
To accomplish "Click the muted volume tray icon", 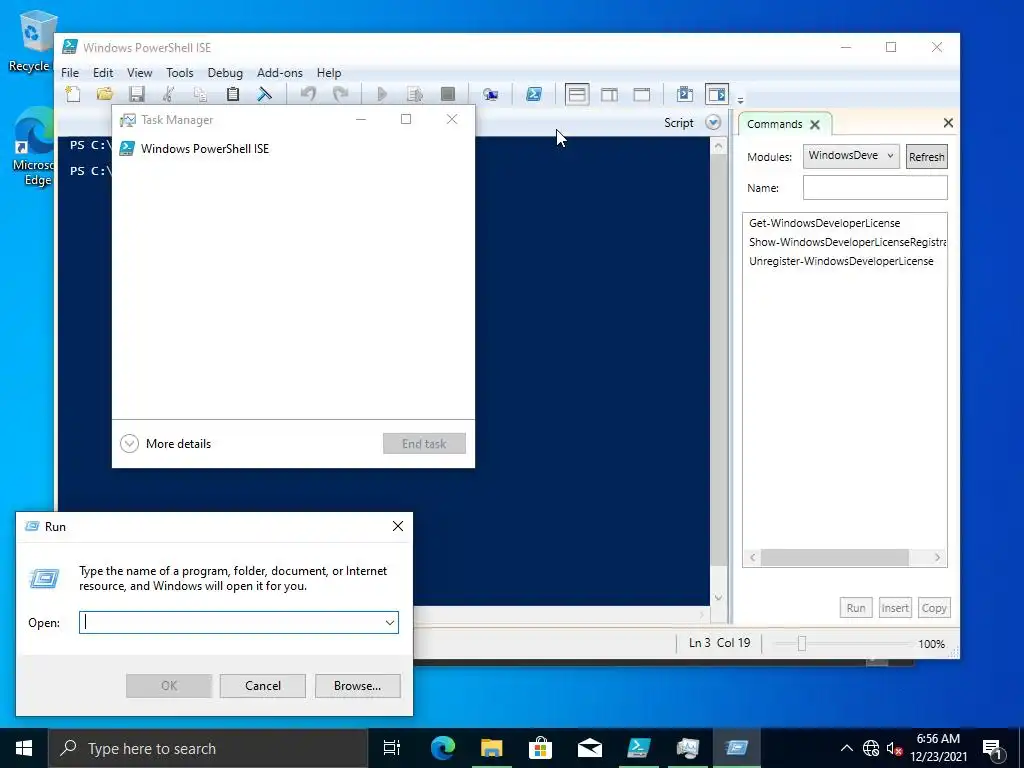I will [894, 748].
